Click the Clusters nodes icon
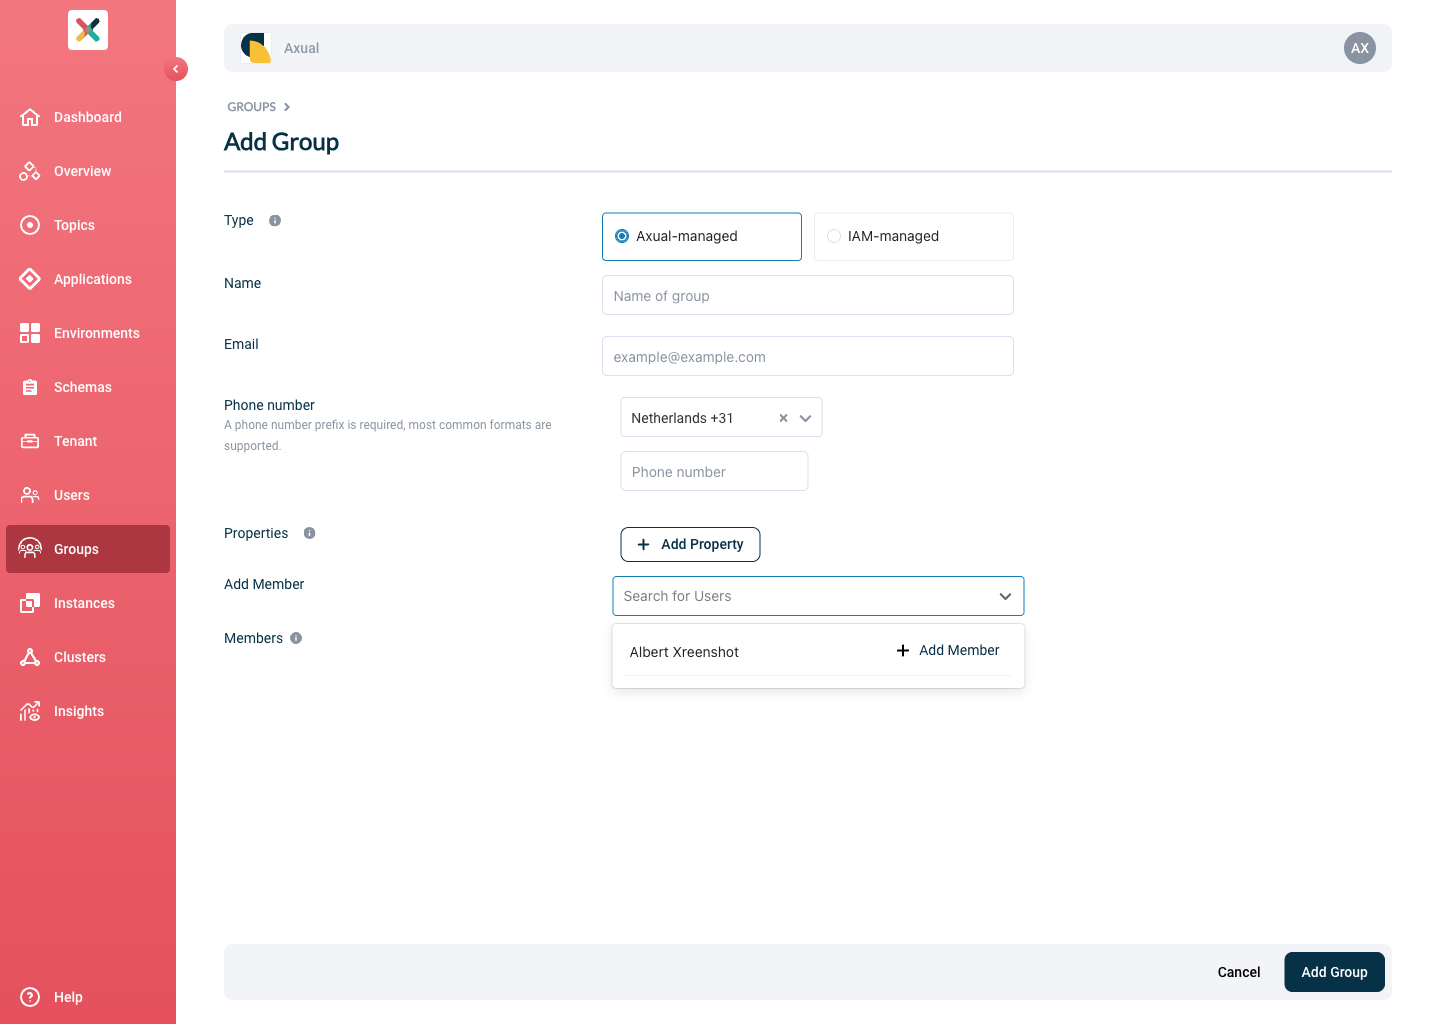The height and width of the screenshot is (1024, 1440). tap(30, 657)
